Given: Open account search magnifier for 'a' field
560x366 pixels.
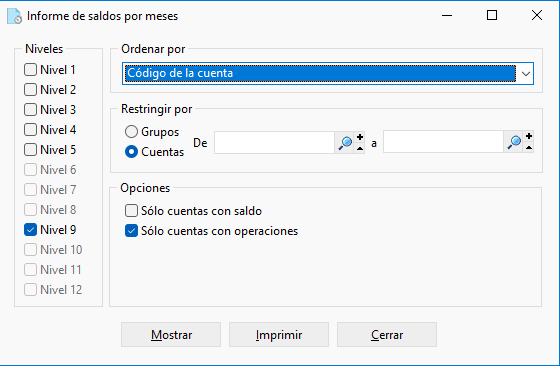Looking at the screenshot, I should [514, 142].
